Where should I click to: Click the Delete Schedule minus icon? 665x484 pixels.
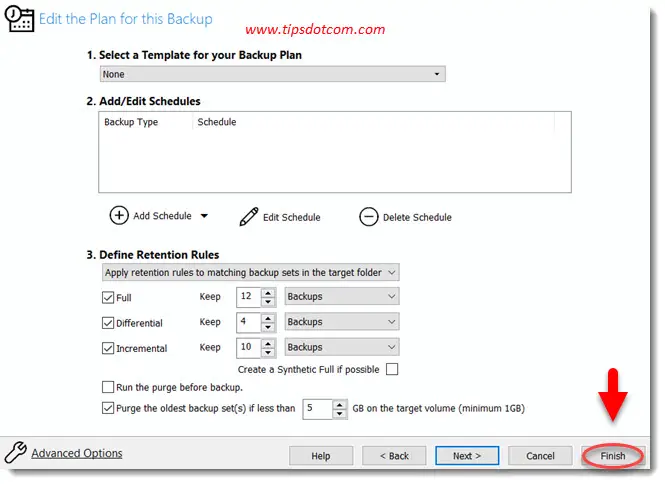(368, 216)
